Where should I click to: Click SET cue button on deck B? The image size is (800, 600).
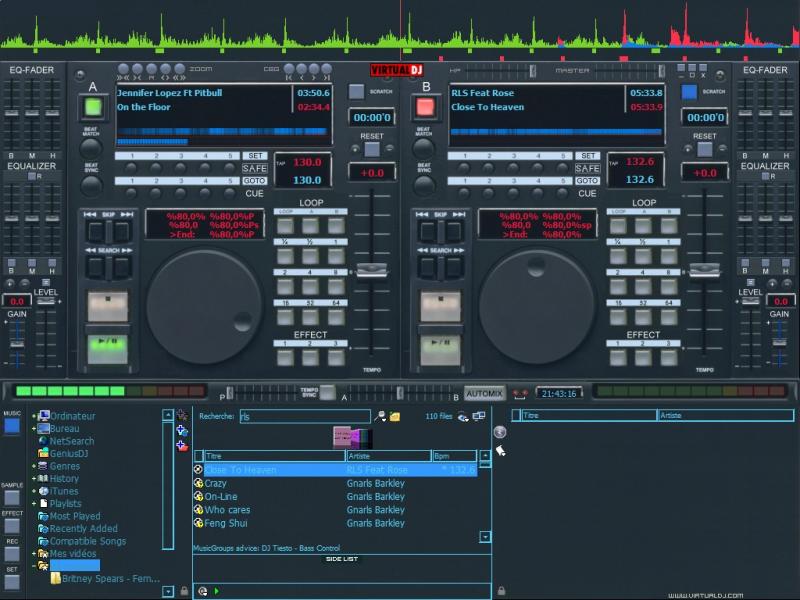(587, 156)
